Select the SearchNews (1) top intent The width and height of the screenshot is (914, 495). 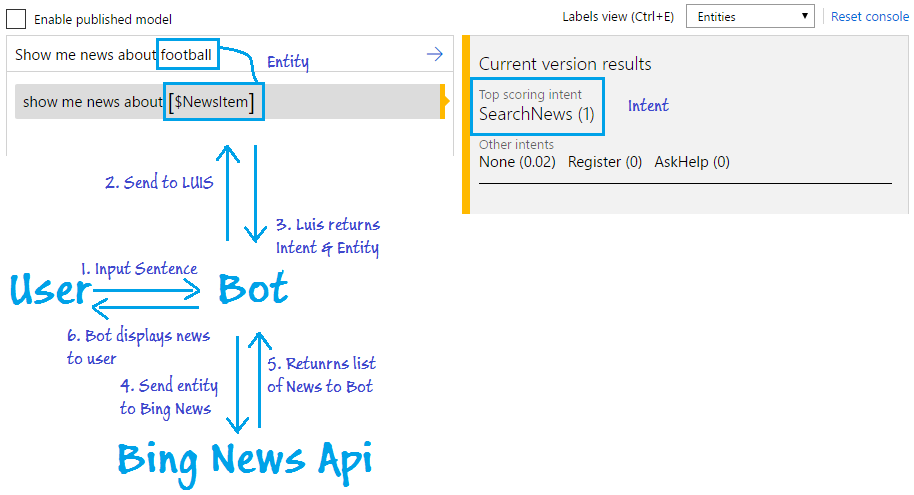click(537, 114)
